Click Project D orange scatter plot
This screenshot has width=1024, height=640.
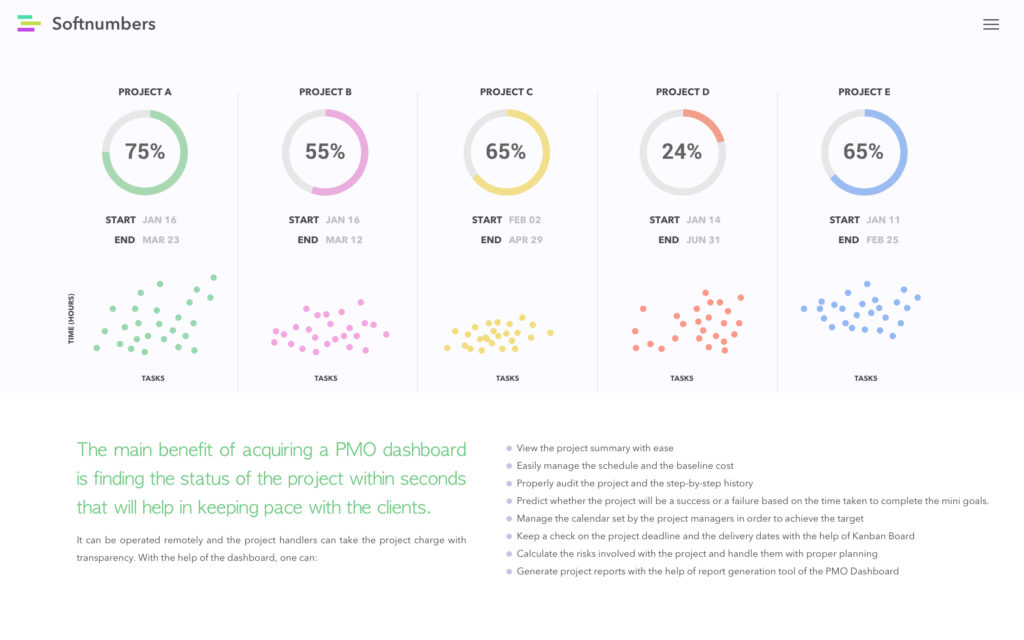click(690, 322)
